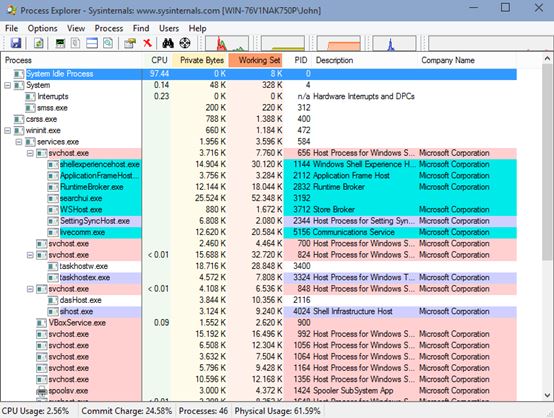This screenshot has width=554, height=418.
Task: Click the dasHost.exe process icon
Action: click(53, 300)
